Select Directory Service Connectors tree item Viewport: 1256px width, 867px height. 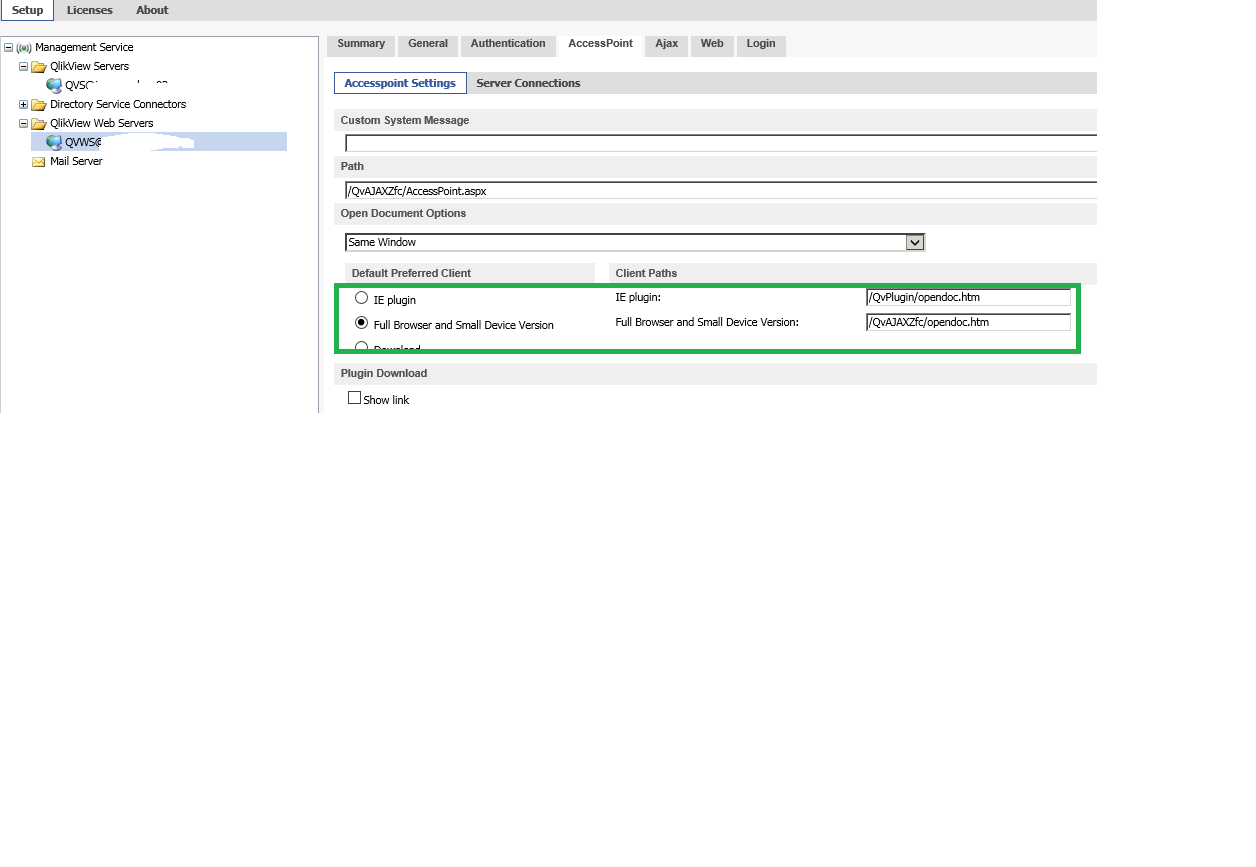(118, 104)
